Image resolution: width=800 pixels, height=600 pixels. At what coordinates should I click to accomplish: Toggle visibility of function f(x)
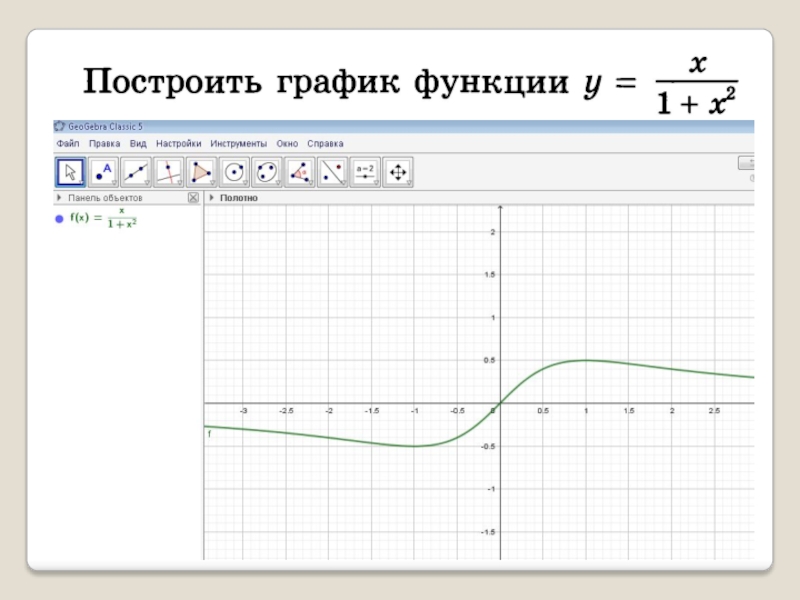(x=59, y=219)
